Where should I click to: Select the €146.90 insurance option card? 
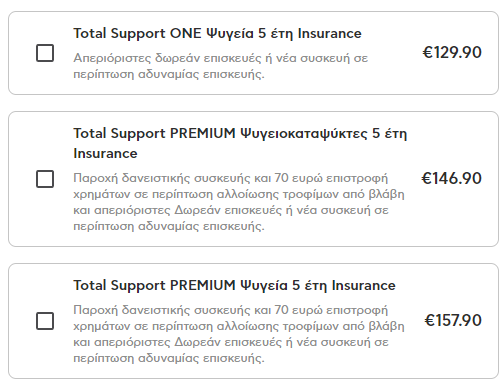(253, 179)
